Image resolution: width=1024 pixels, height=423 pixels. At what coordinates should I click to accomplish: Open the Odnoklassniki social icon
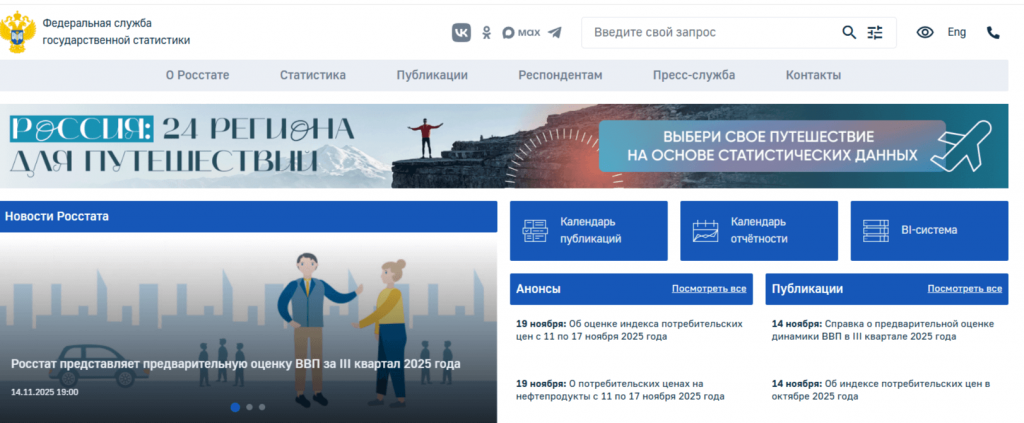pyautogui.click(x=487, y=32)
